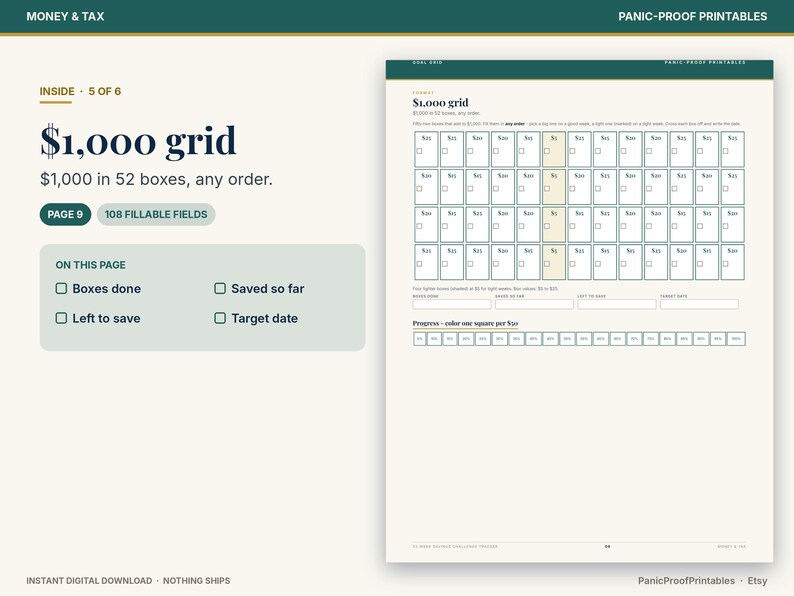Tick the Saved so far checkbox
The height and width of the screenshot is (596, 794).
(220, 289)
